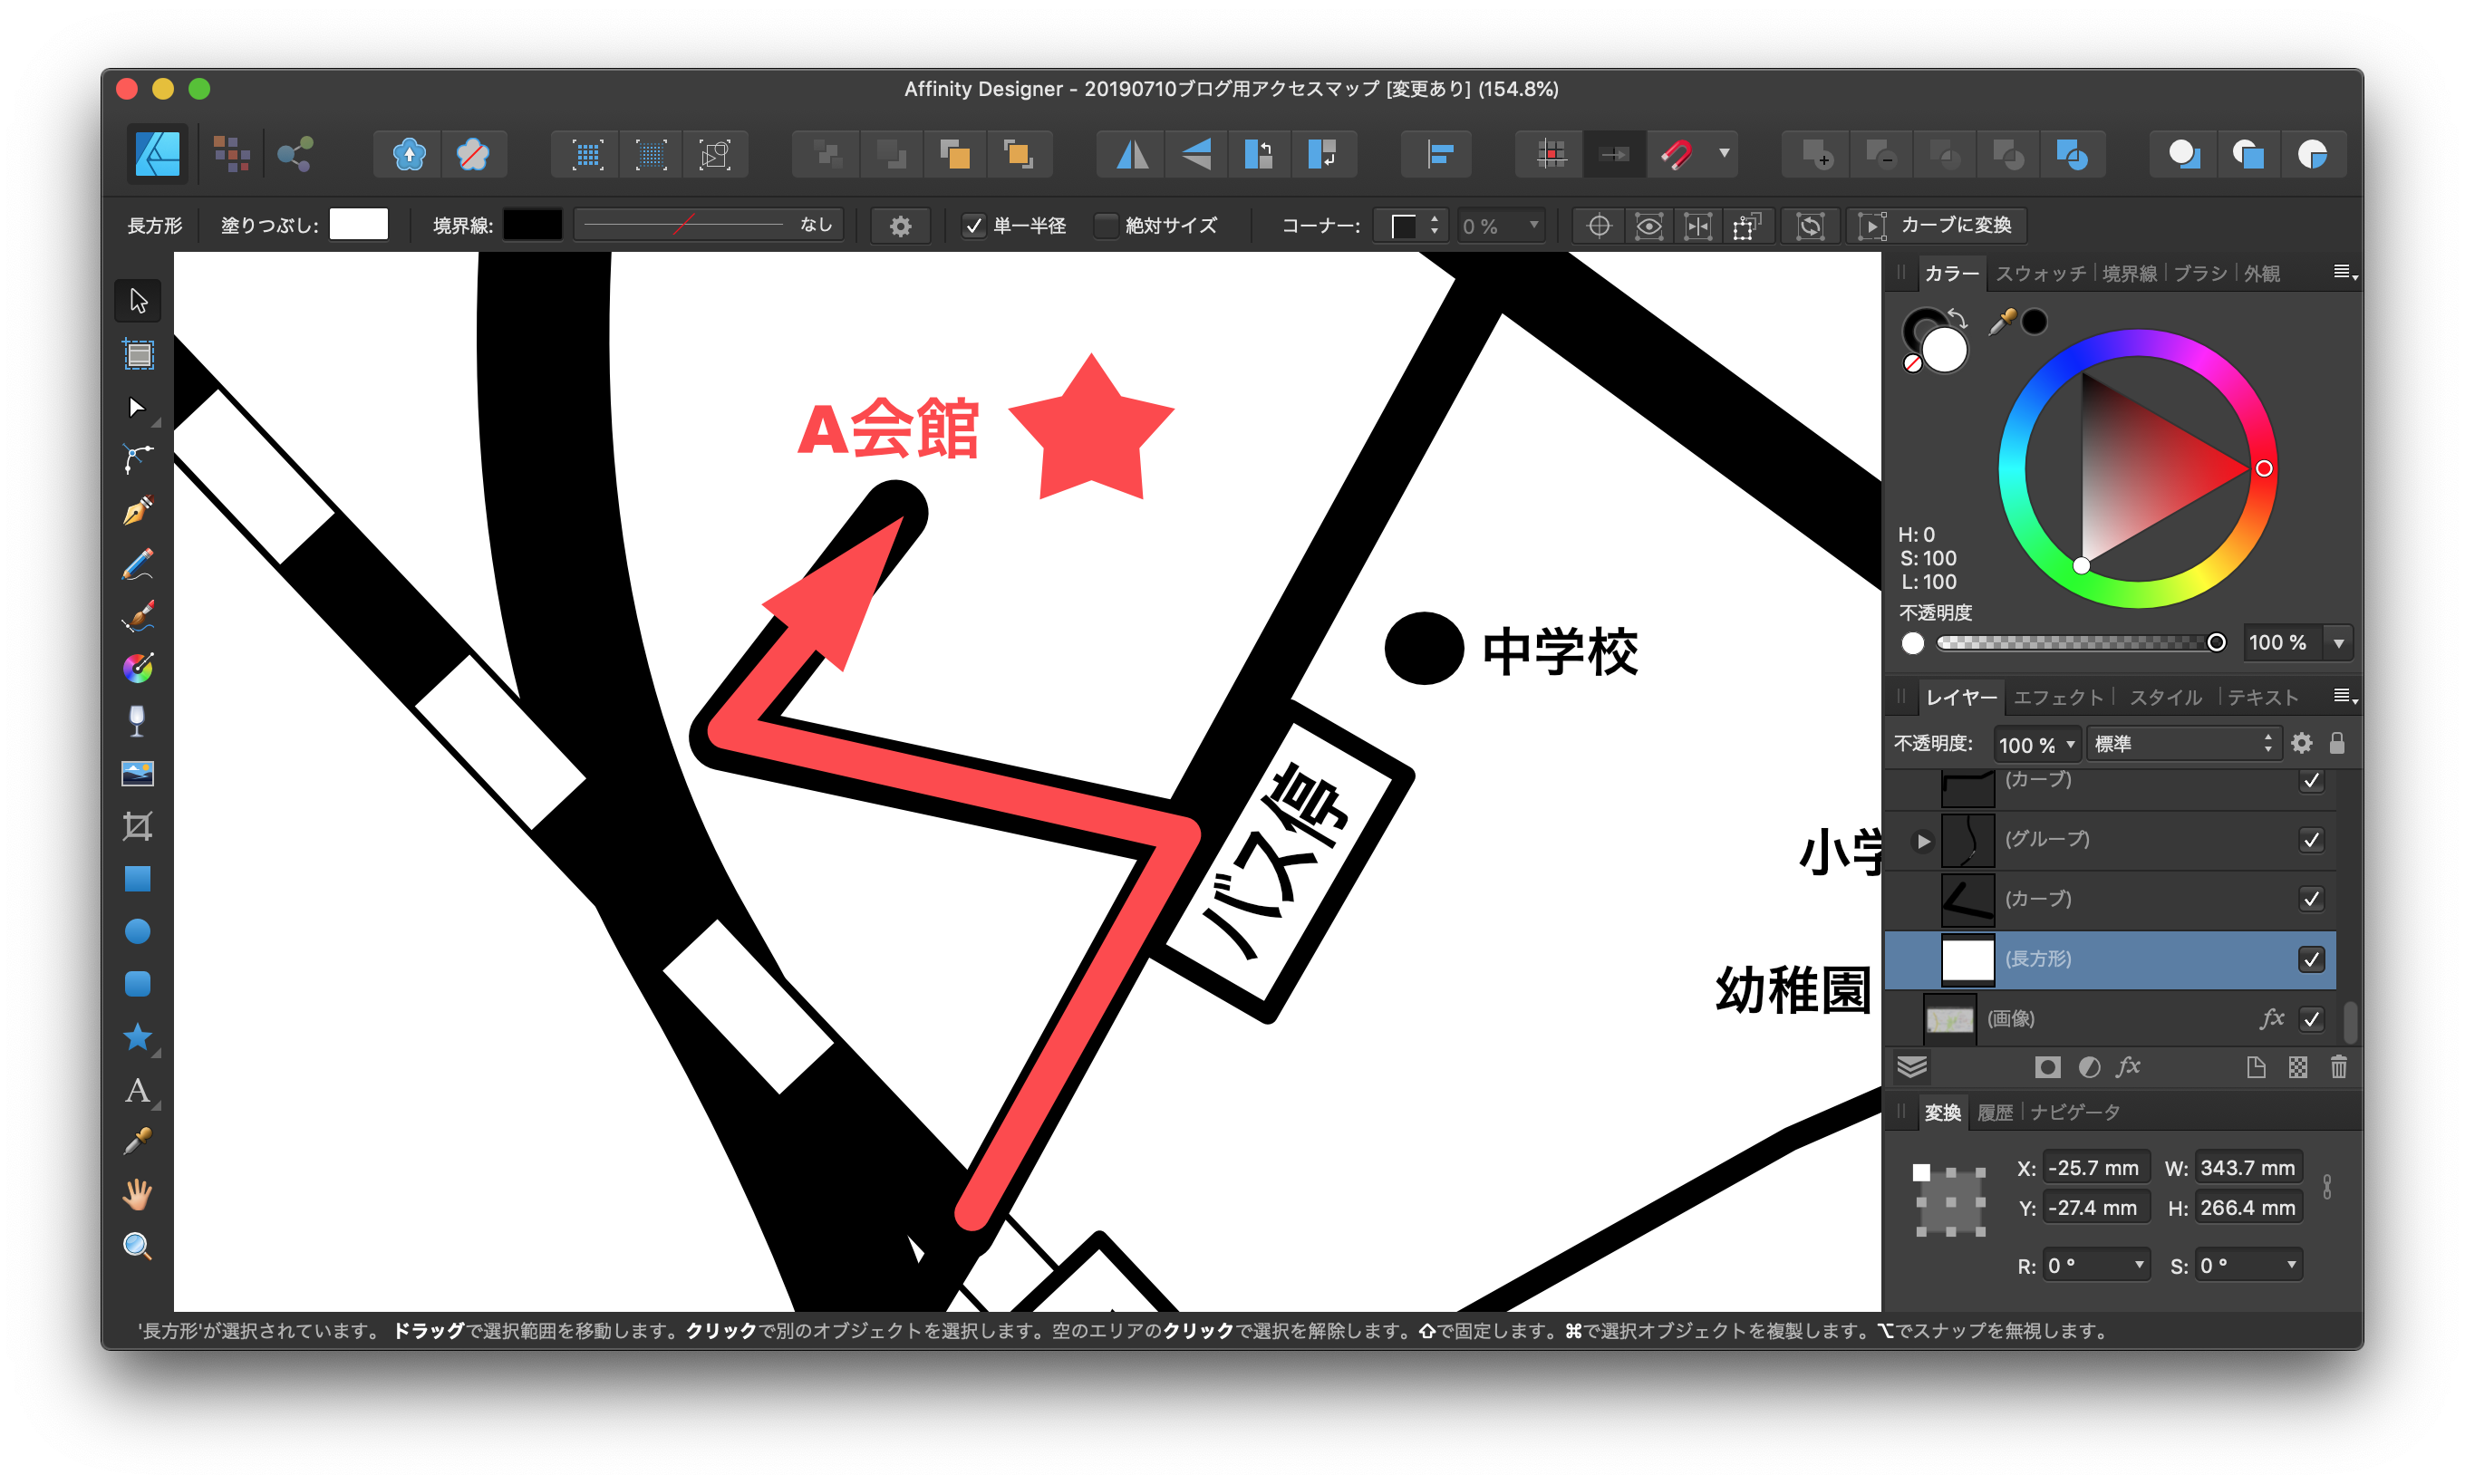Select the Crop tool
Screen dimensions: 2465x1484
click(x=138, y=826)
